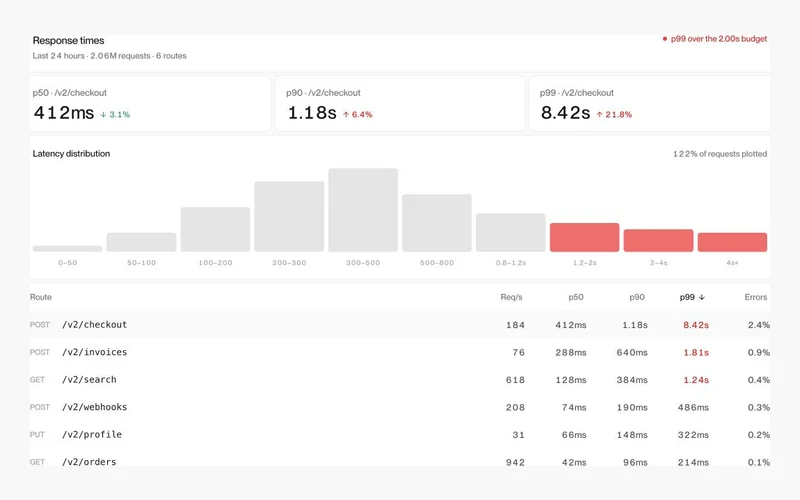Click the POST label on webhooks row
Screen dimensions: 800x500
coord(40,407)
